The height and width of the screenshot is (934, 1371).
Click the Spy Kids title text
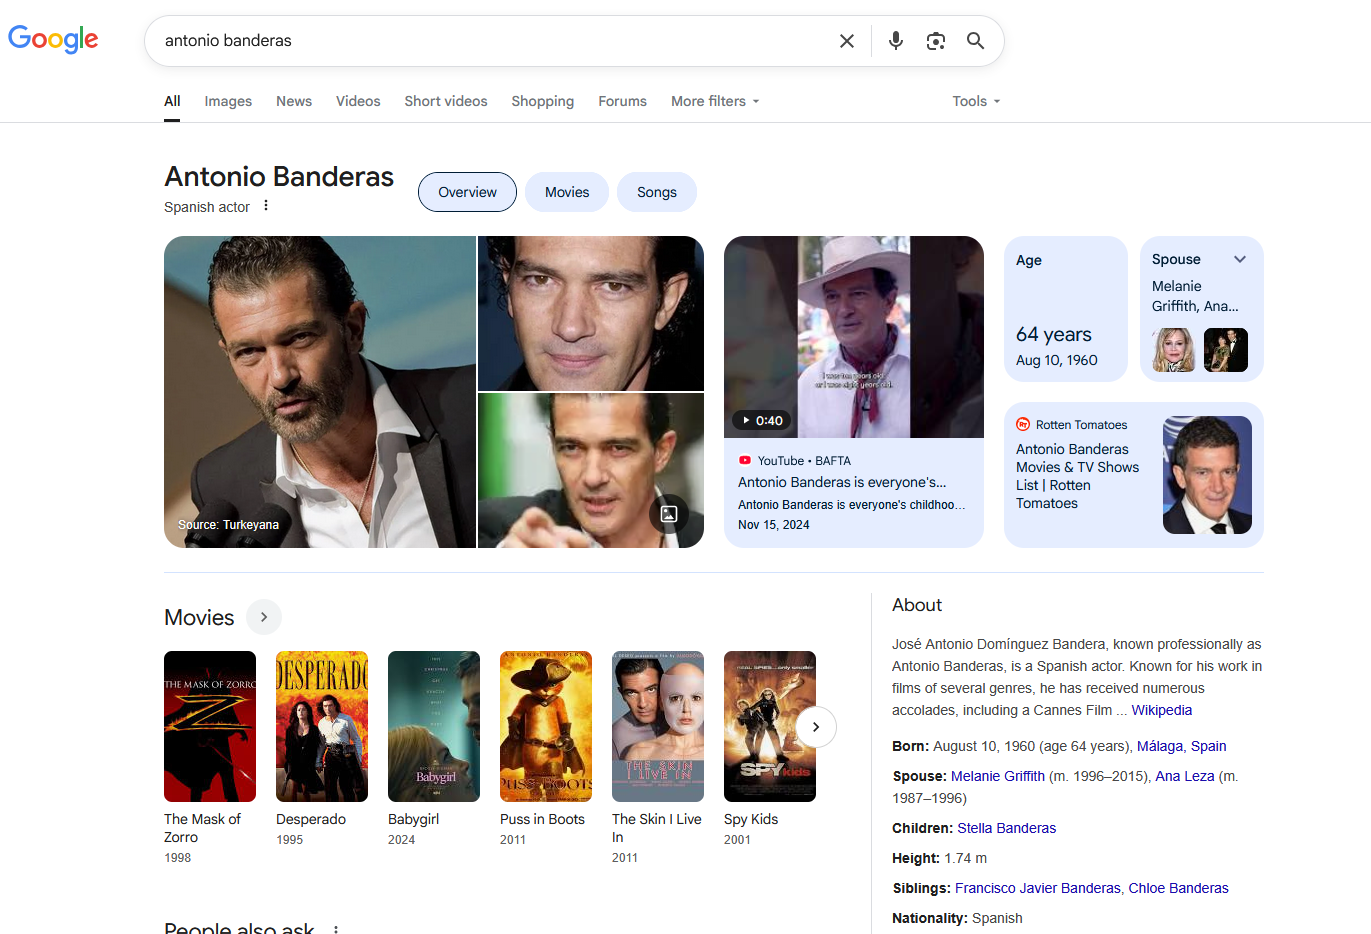click(751, 819)
